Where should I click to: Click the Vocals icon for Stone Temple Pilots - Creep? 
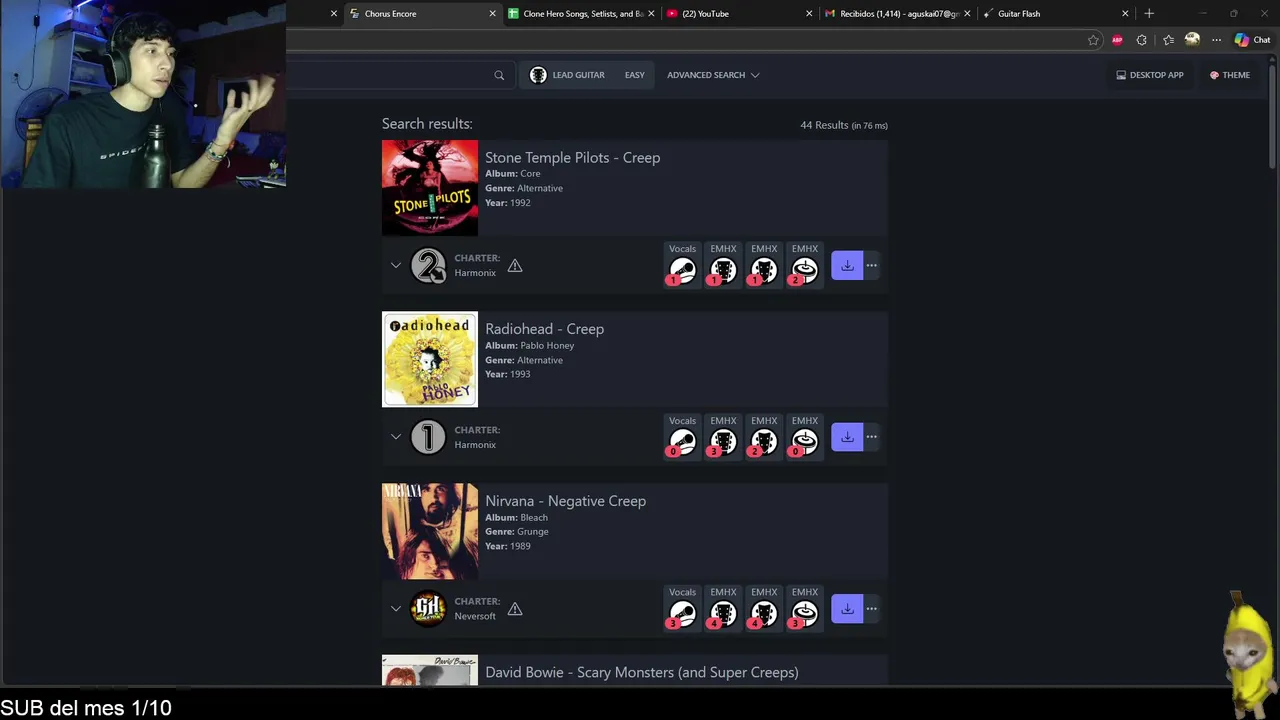point(682,270)
